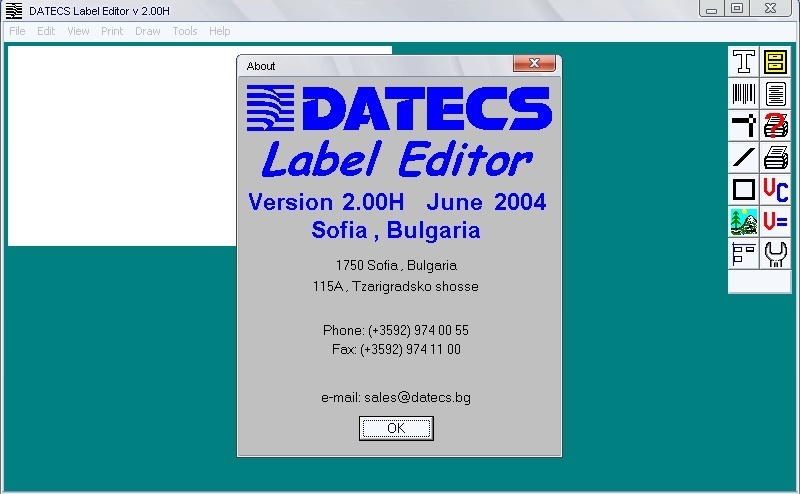Viewport: 800px width, 494px height.
Task: Click the Phone: (+3592) 974 00 55 line
Action: [395, 330]
